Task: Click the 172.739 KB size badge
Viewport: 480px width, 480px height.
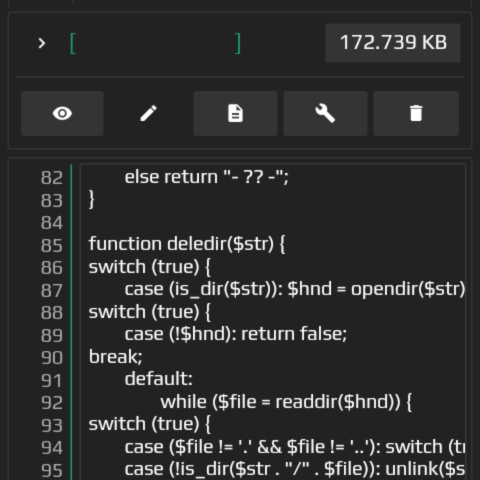Action: pos(393,43)
